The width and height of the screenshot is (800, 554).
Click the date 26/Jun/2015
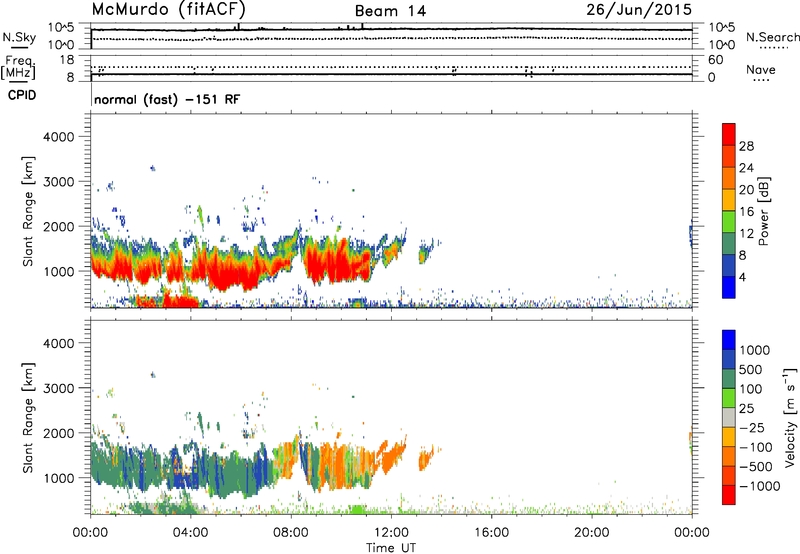coord(639,9)
